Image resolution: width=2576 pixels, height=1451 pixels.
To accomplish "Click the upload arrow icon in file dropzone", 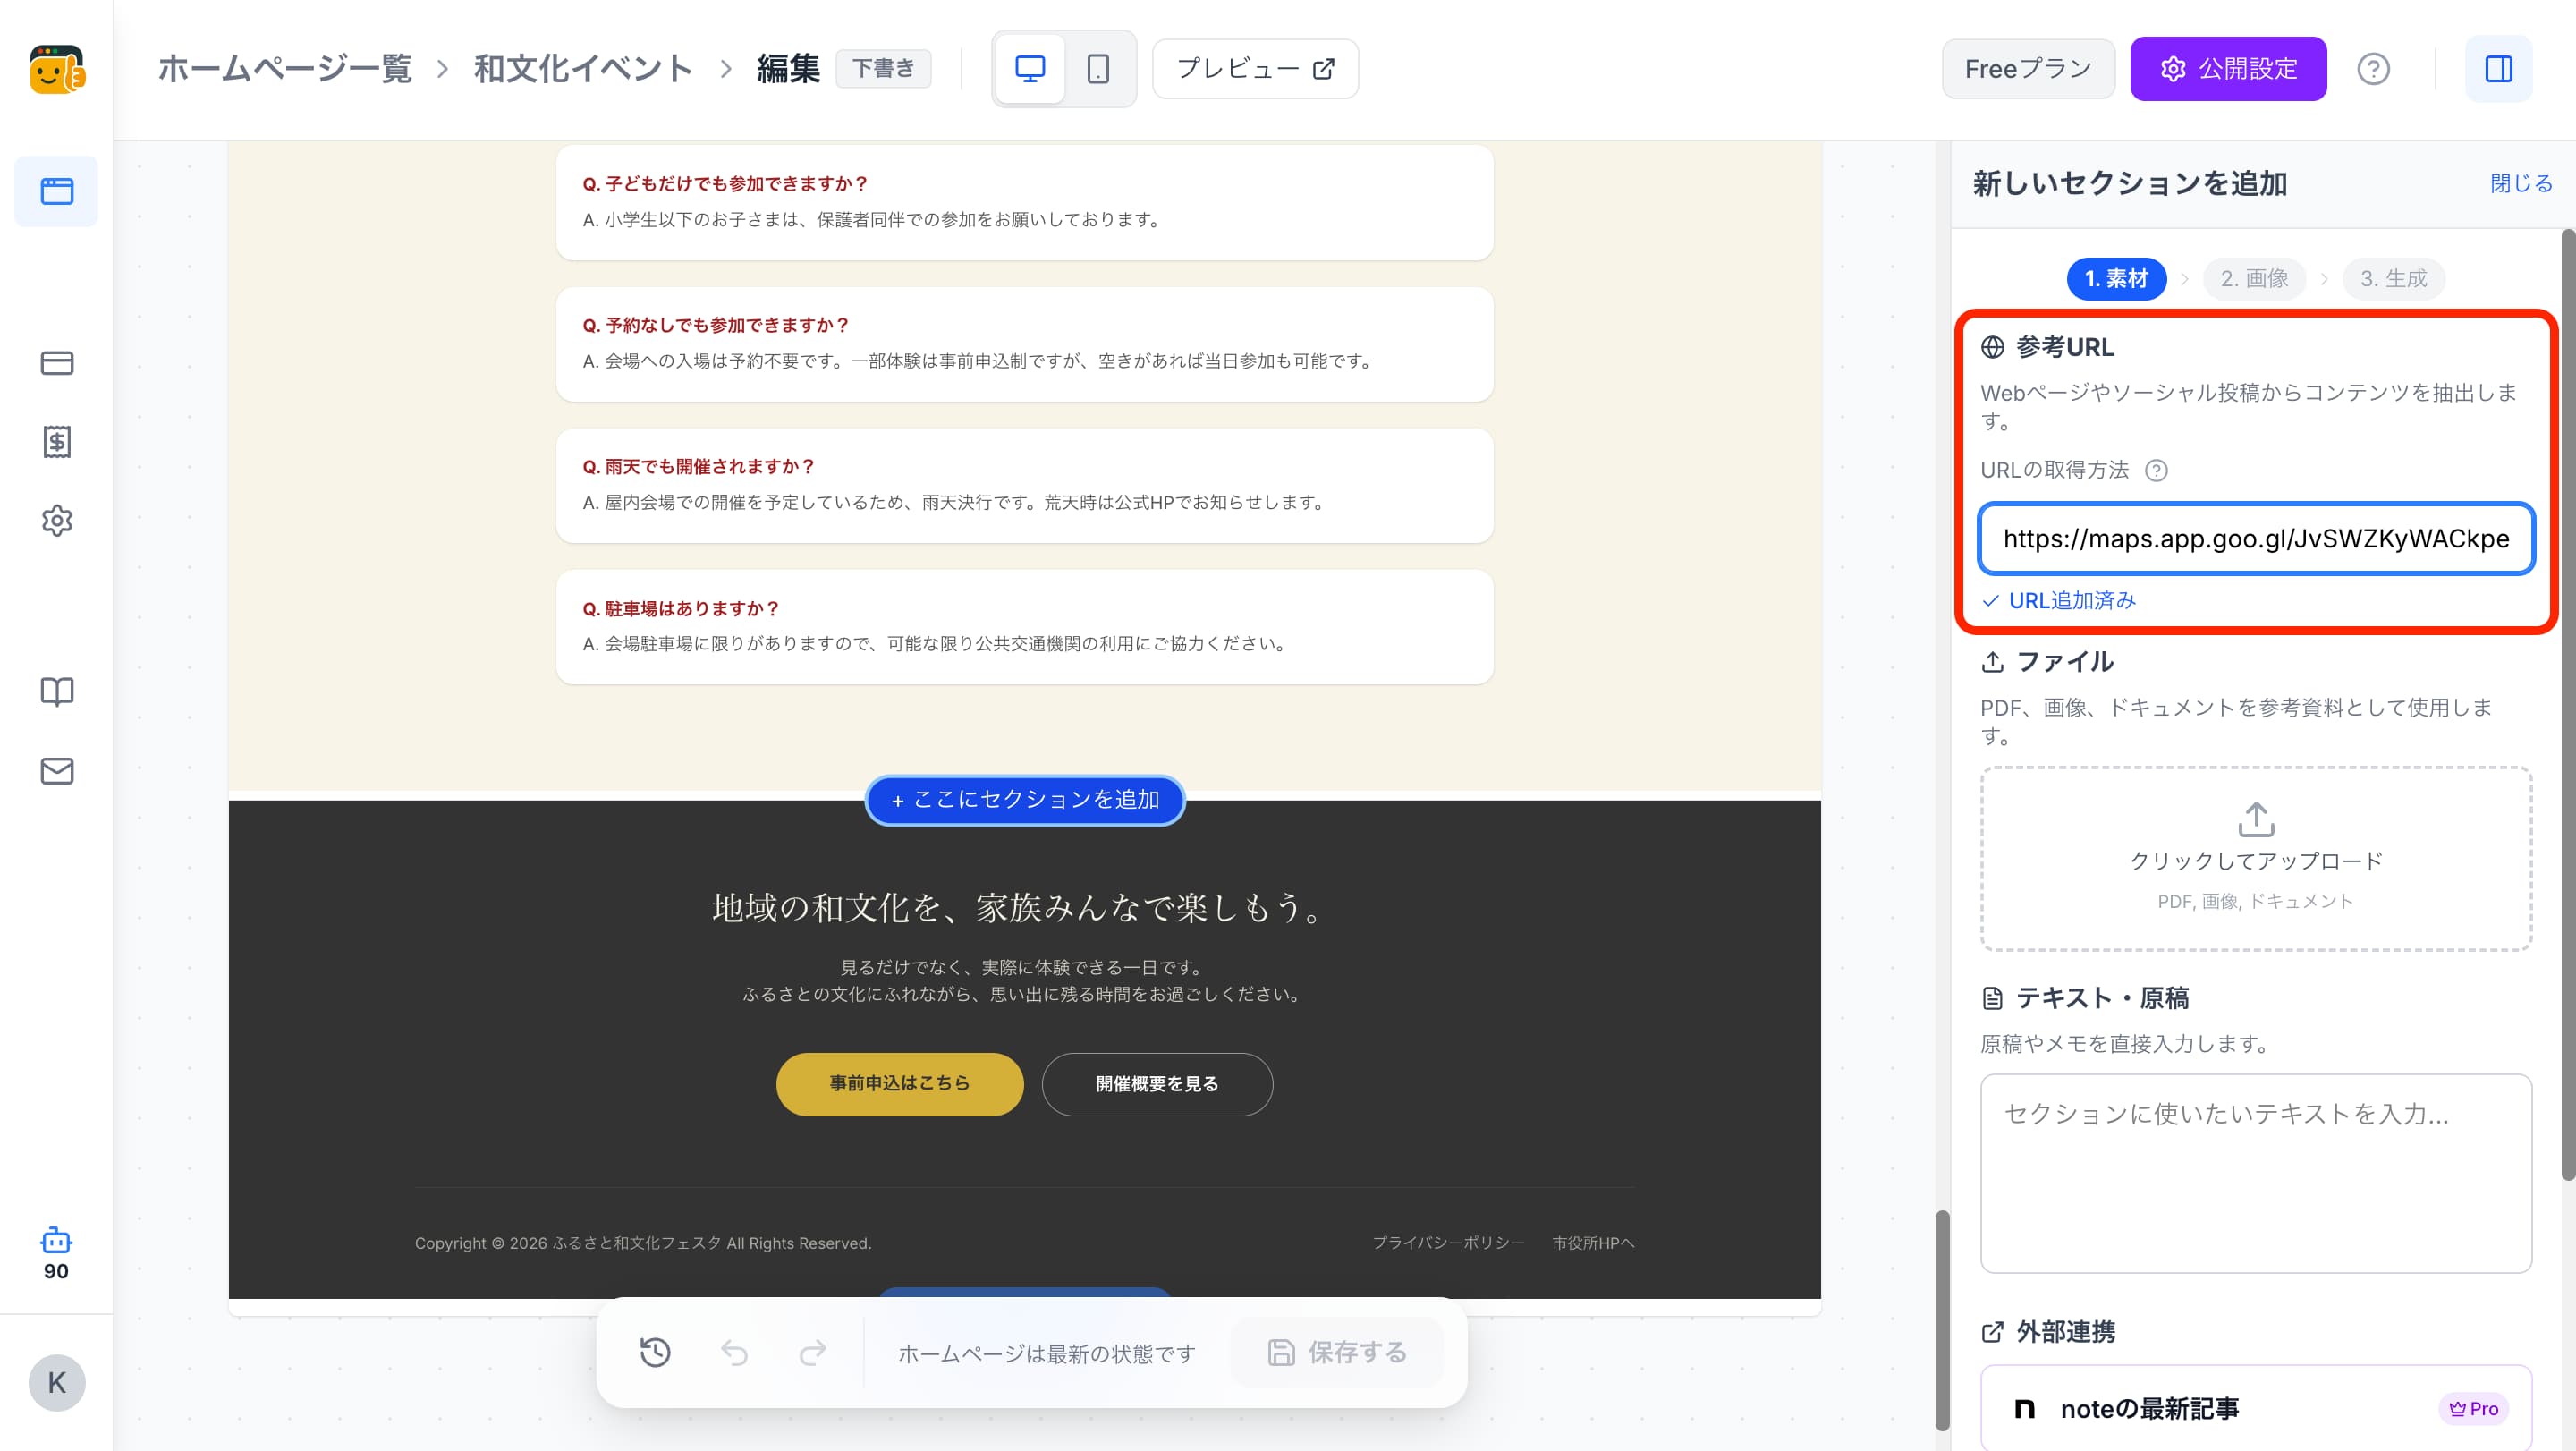I will 2256,819.
